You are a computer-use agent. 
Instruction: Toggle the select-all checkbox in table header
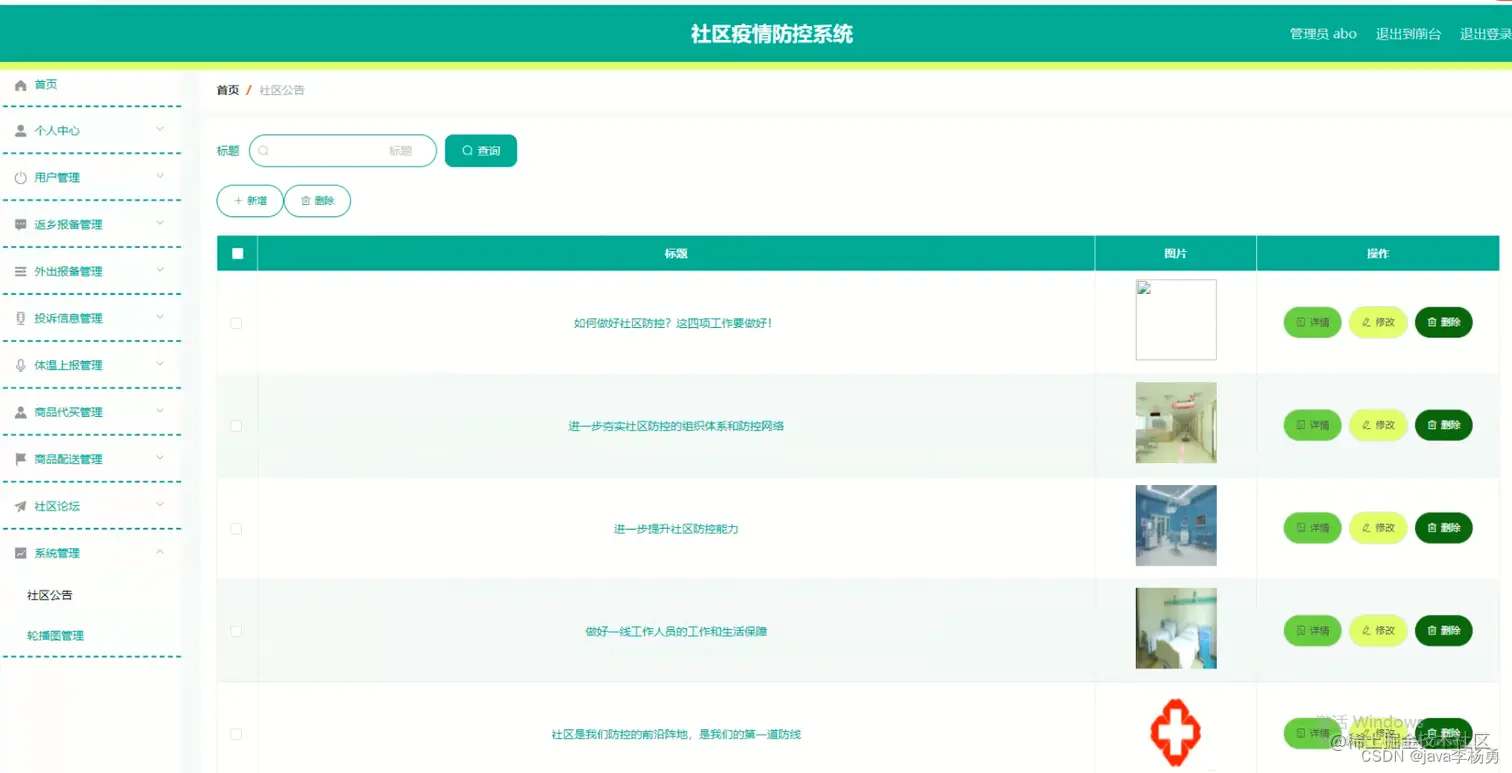point(237,254)
